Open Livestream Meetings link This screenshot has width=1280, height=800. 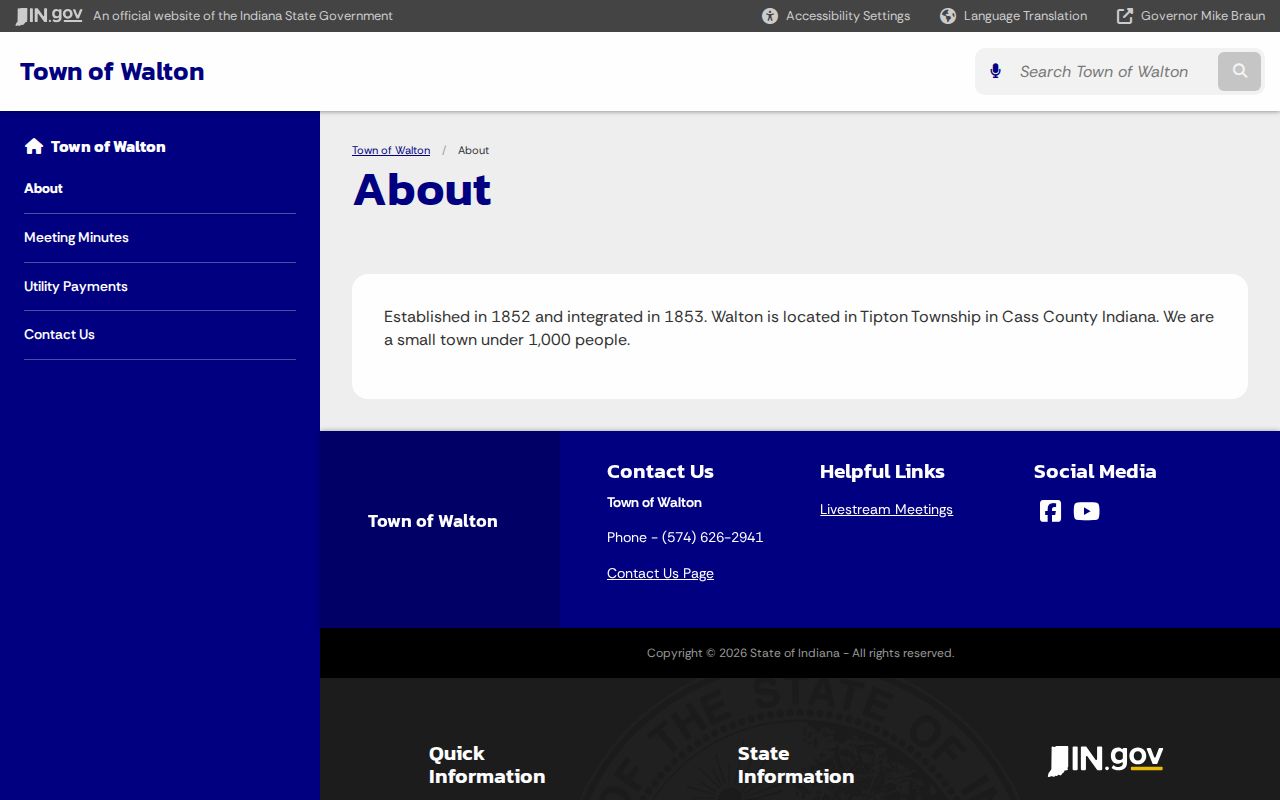[x=886, y=509]
